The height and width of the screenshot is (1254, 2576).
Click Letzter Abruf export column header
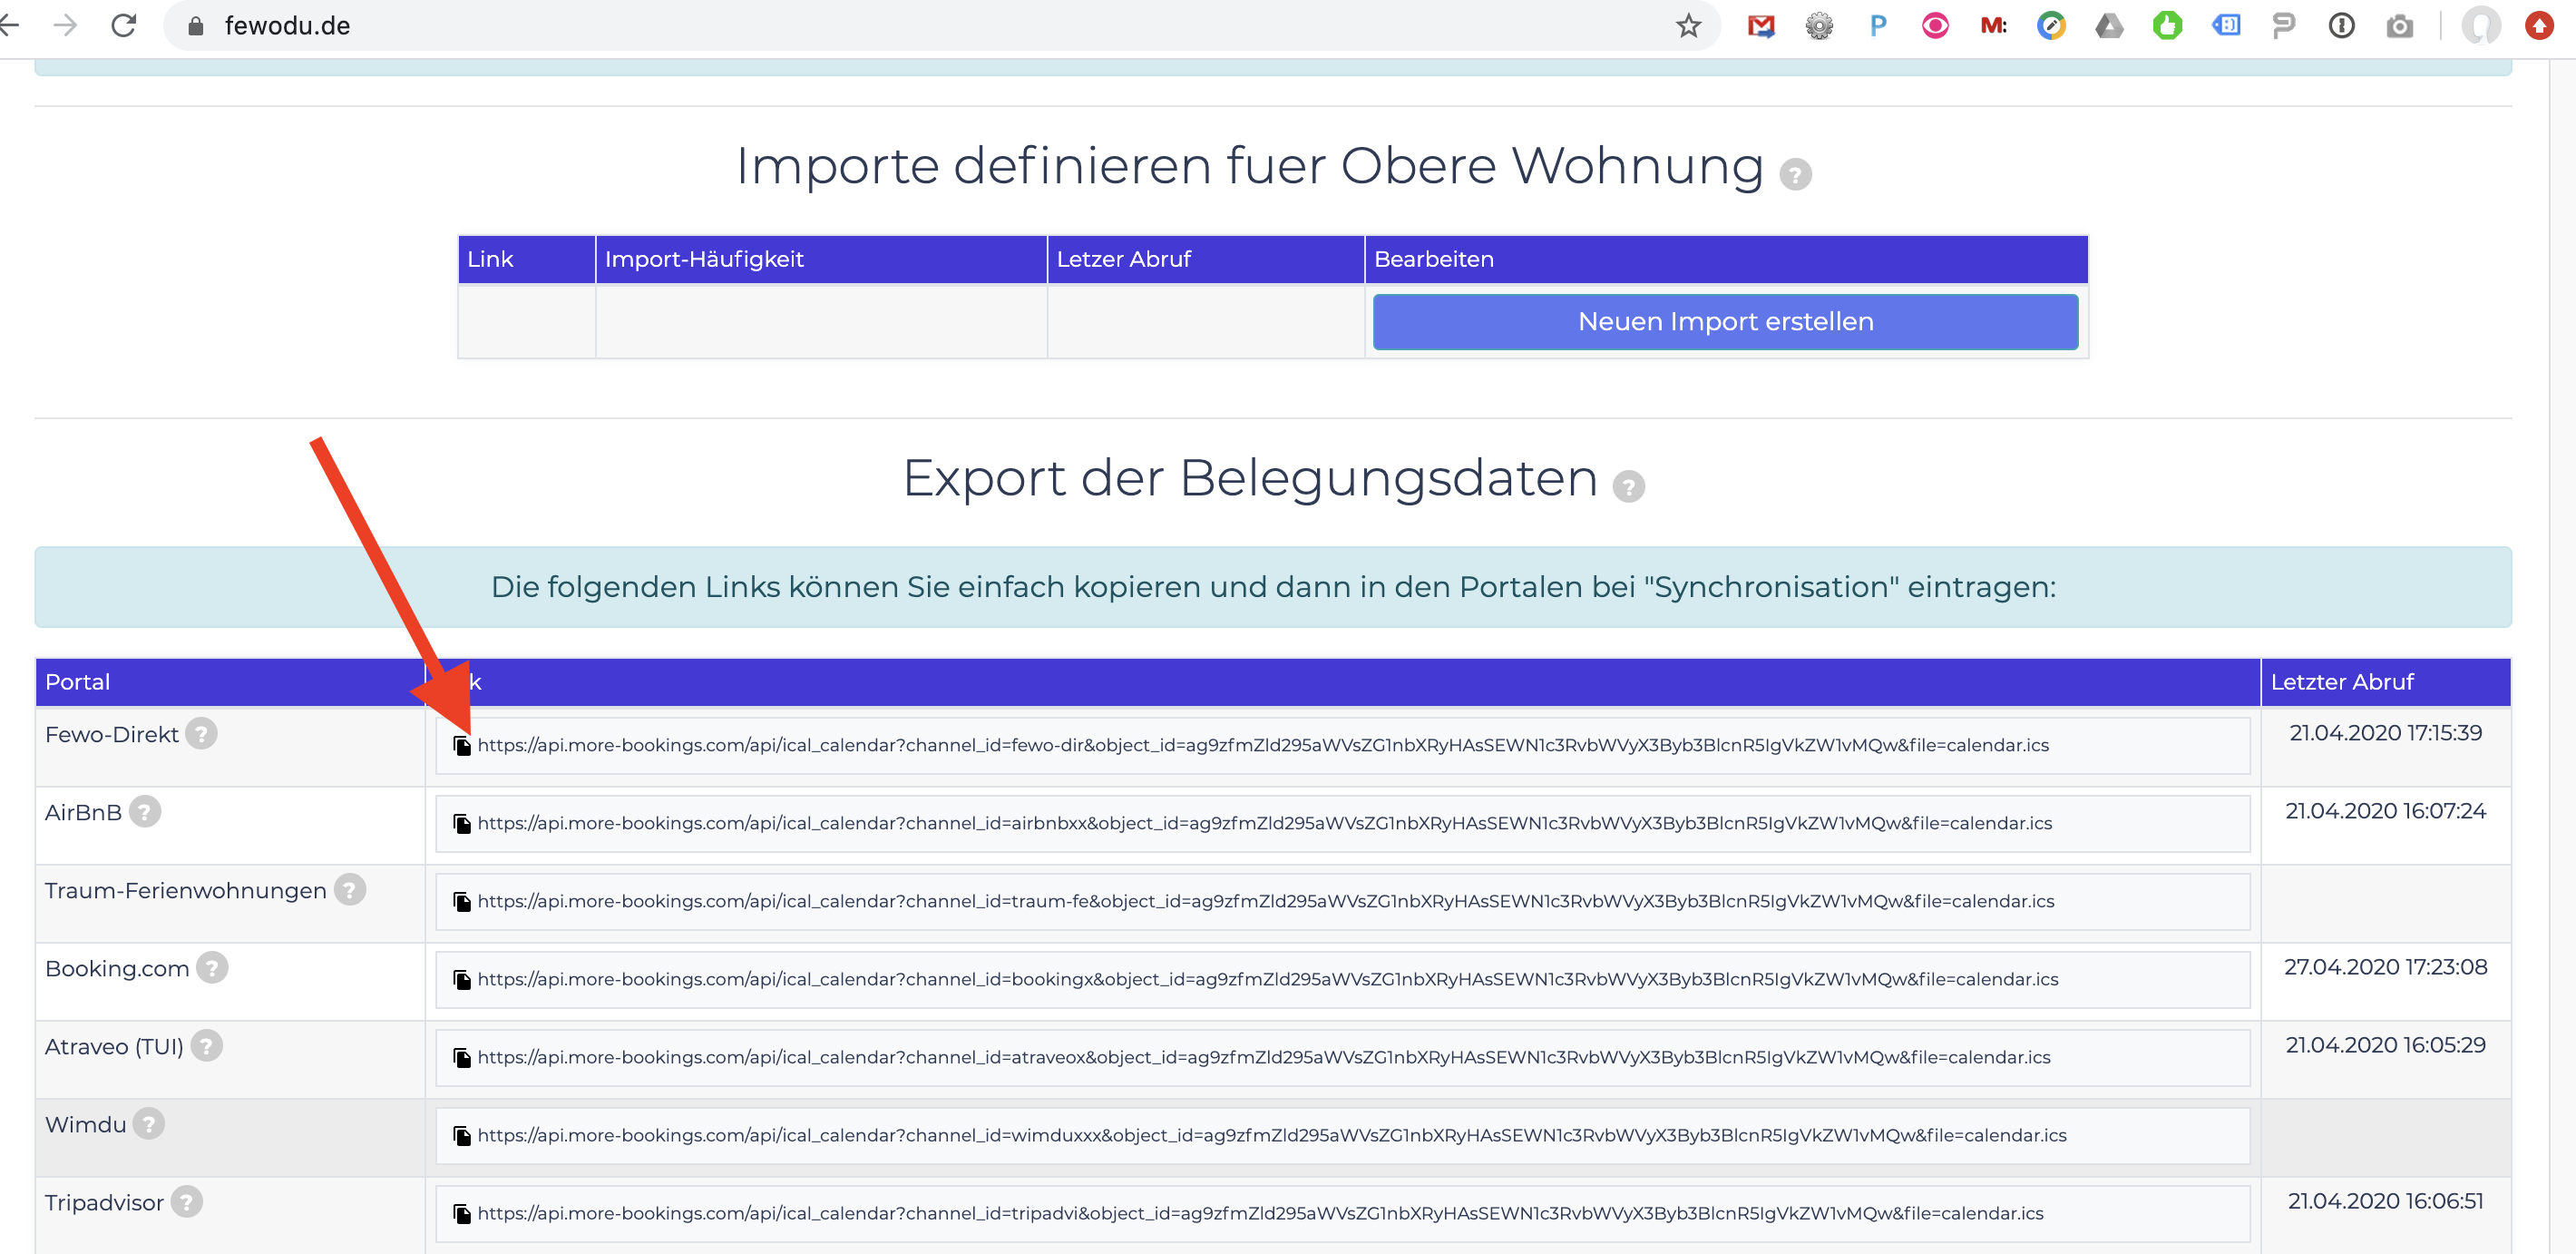(2385, 682)
